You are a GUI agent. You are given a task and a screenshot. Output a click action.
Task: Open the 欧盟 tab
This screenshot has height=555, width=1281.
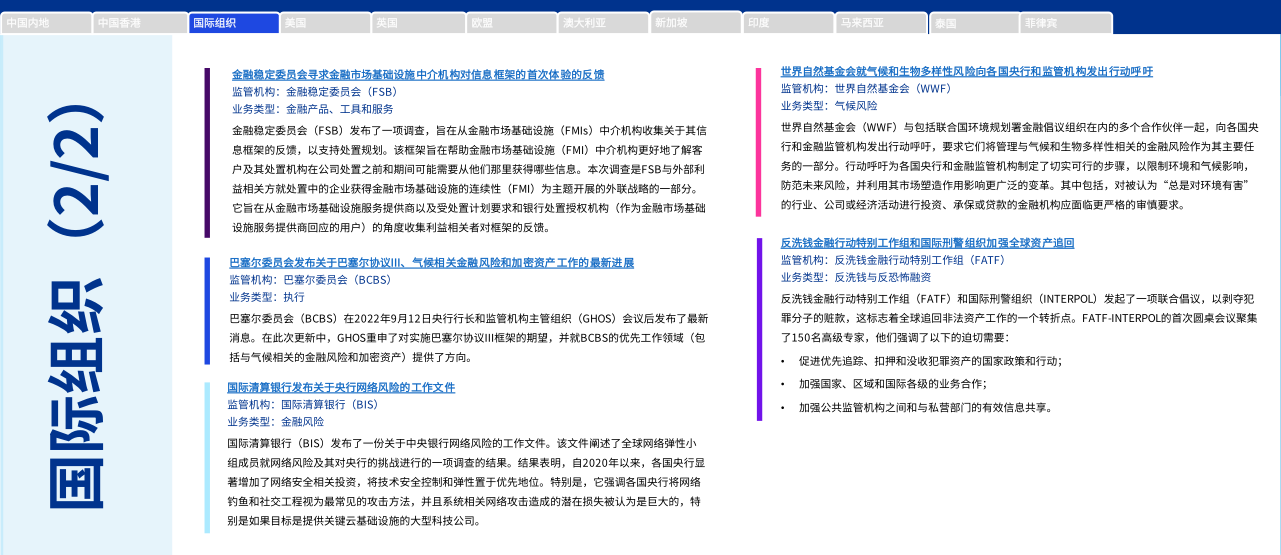511,22
